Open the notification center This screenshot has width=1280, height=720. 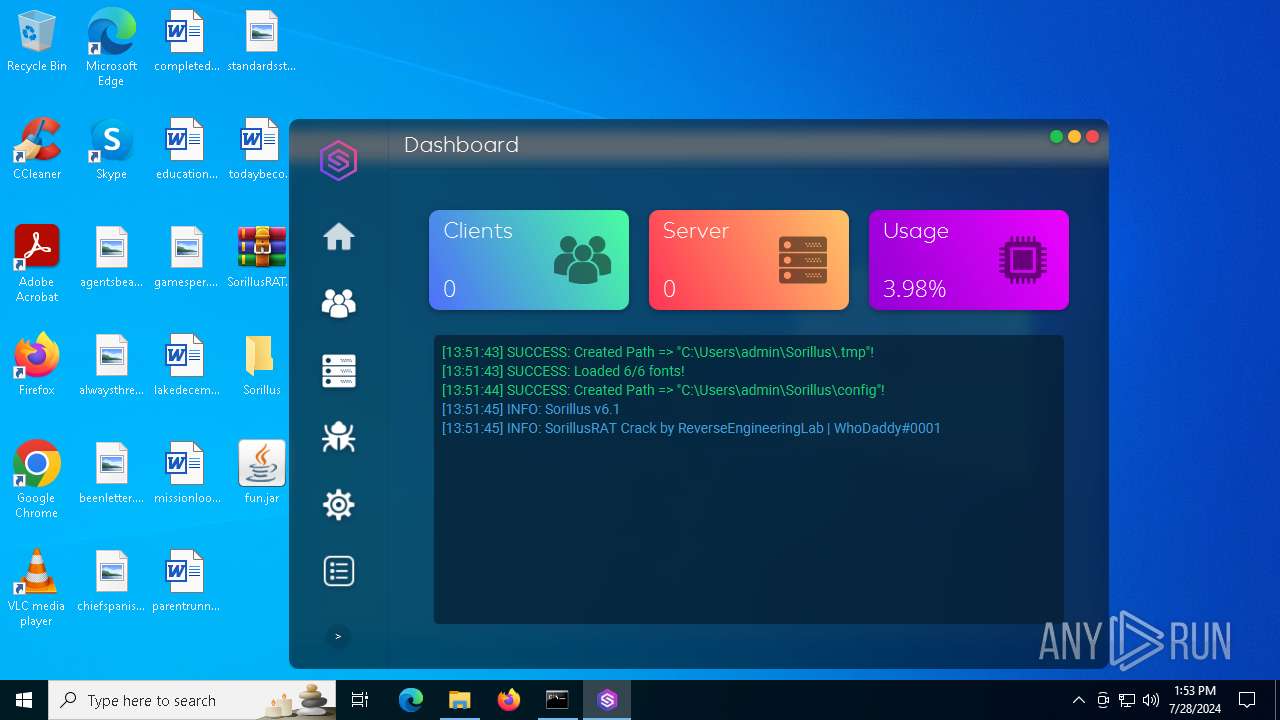[1247, 700]
